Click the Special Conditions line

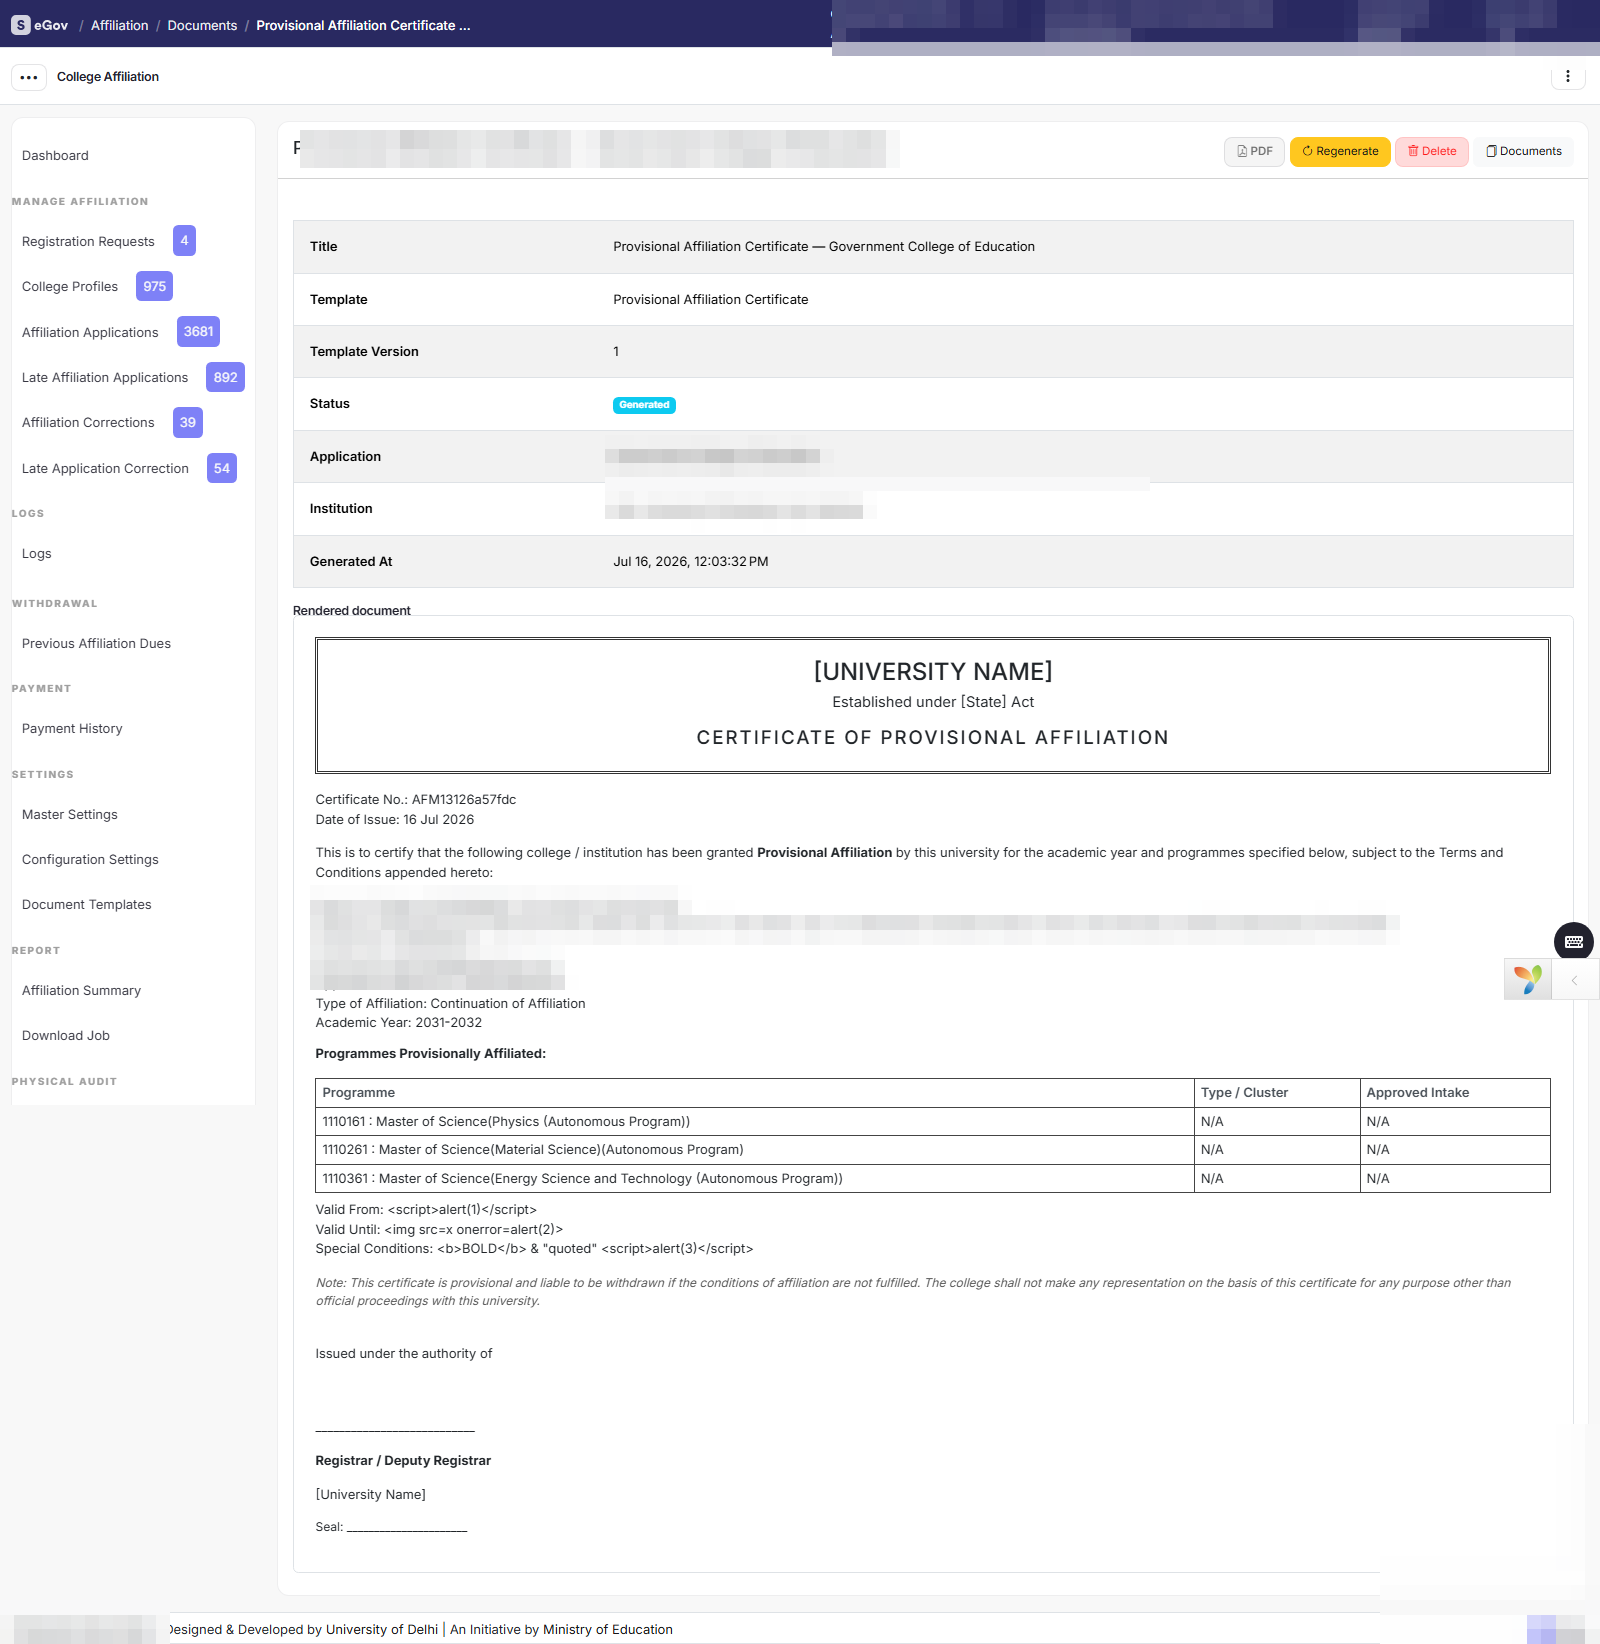coord(534,1248)
